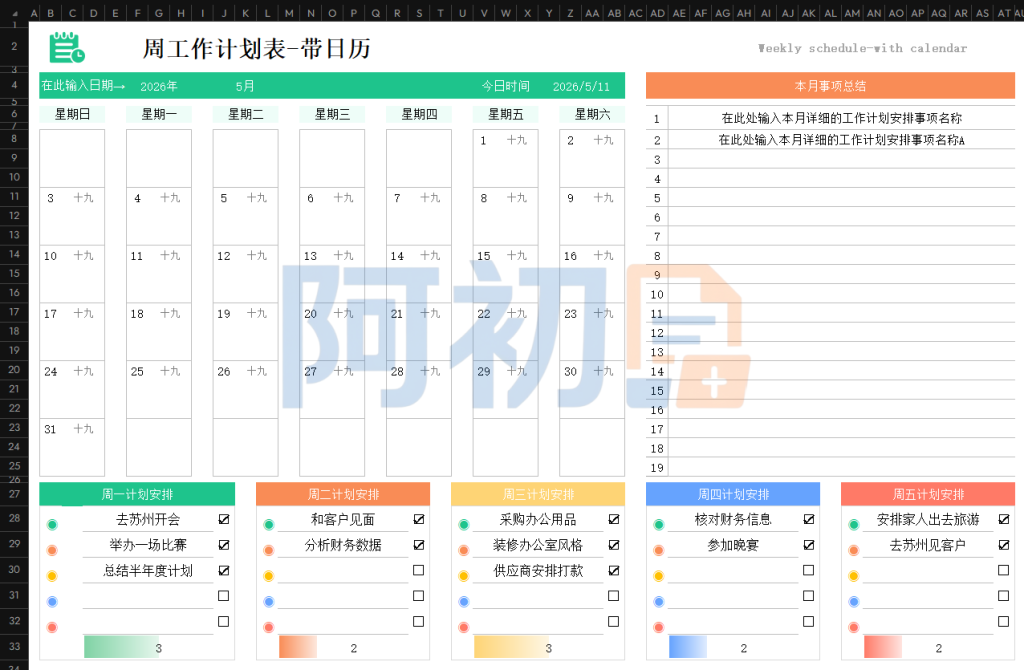Image resolution: width=1024 pixels, height=670 pixels.
Task: Select the month cell 5月
Action: [x=245, y=86]
